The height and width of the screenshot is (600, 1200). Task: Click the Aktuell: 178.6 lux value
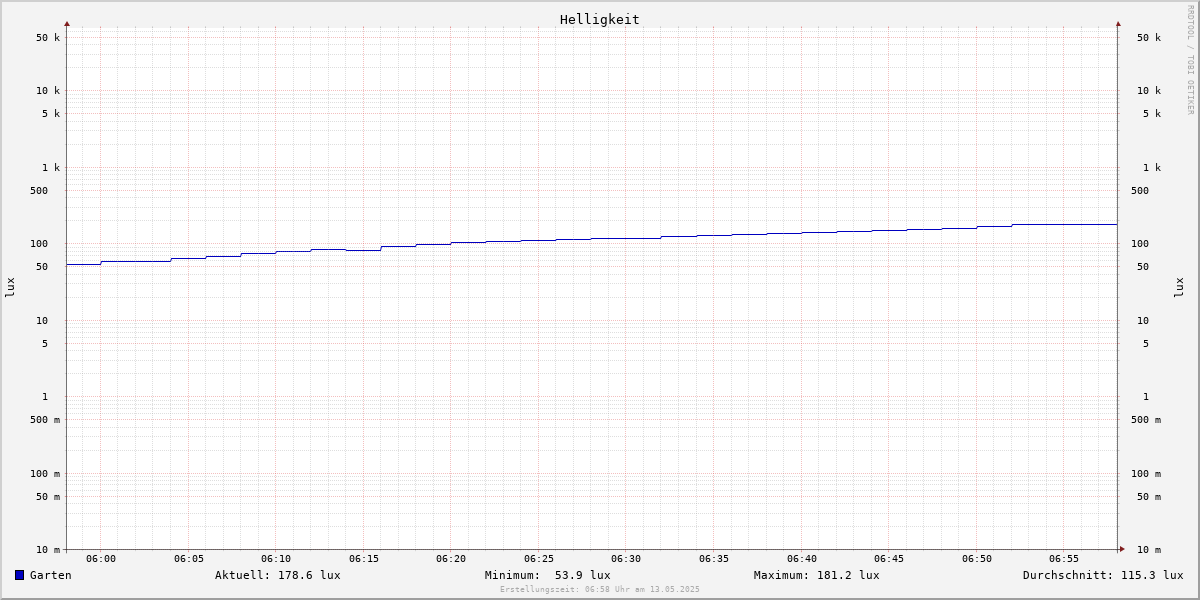[x=278, y=575]
